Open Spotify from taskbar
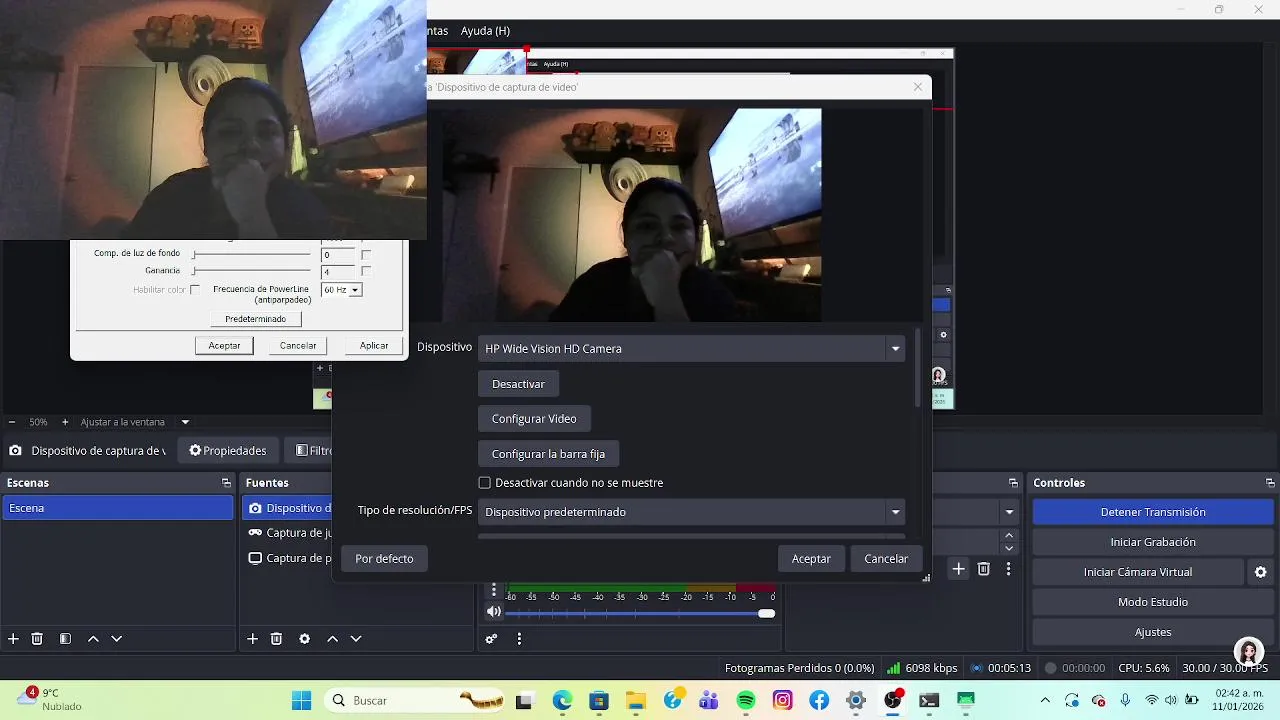1280x720 pixels. click(746, 701)
